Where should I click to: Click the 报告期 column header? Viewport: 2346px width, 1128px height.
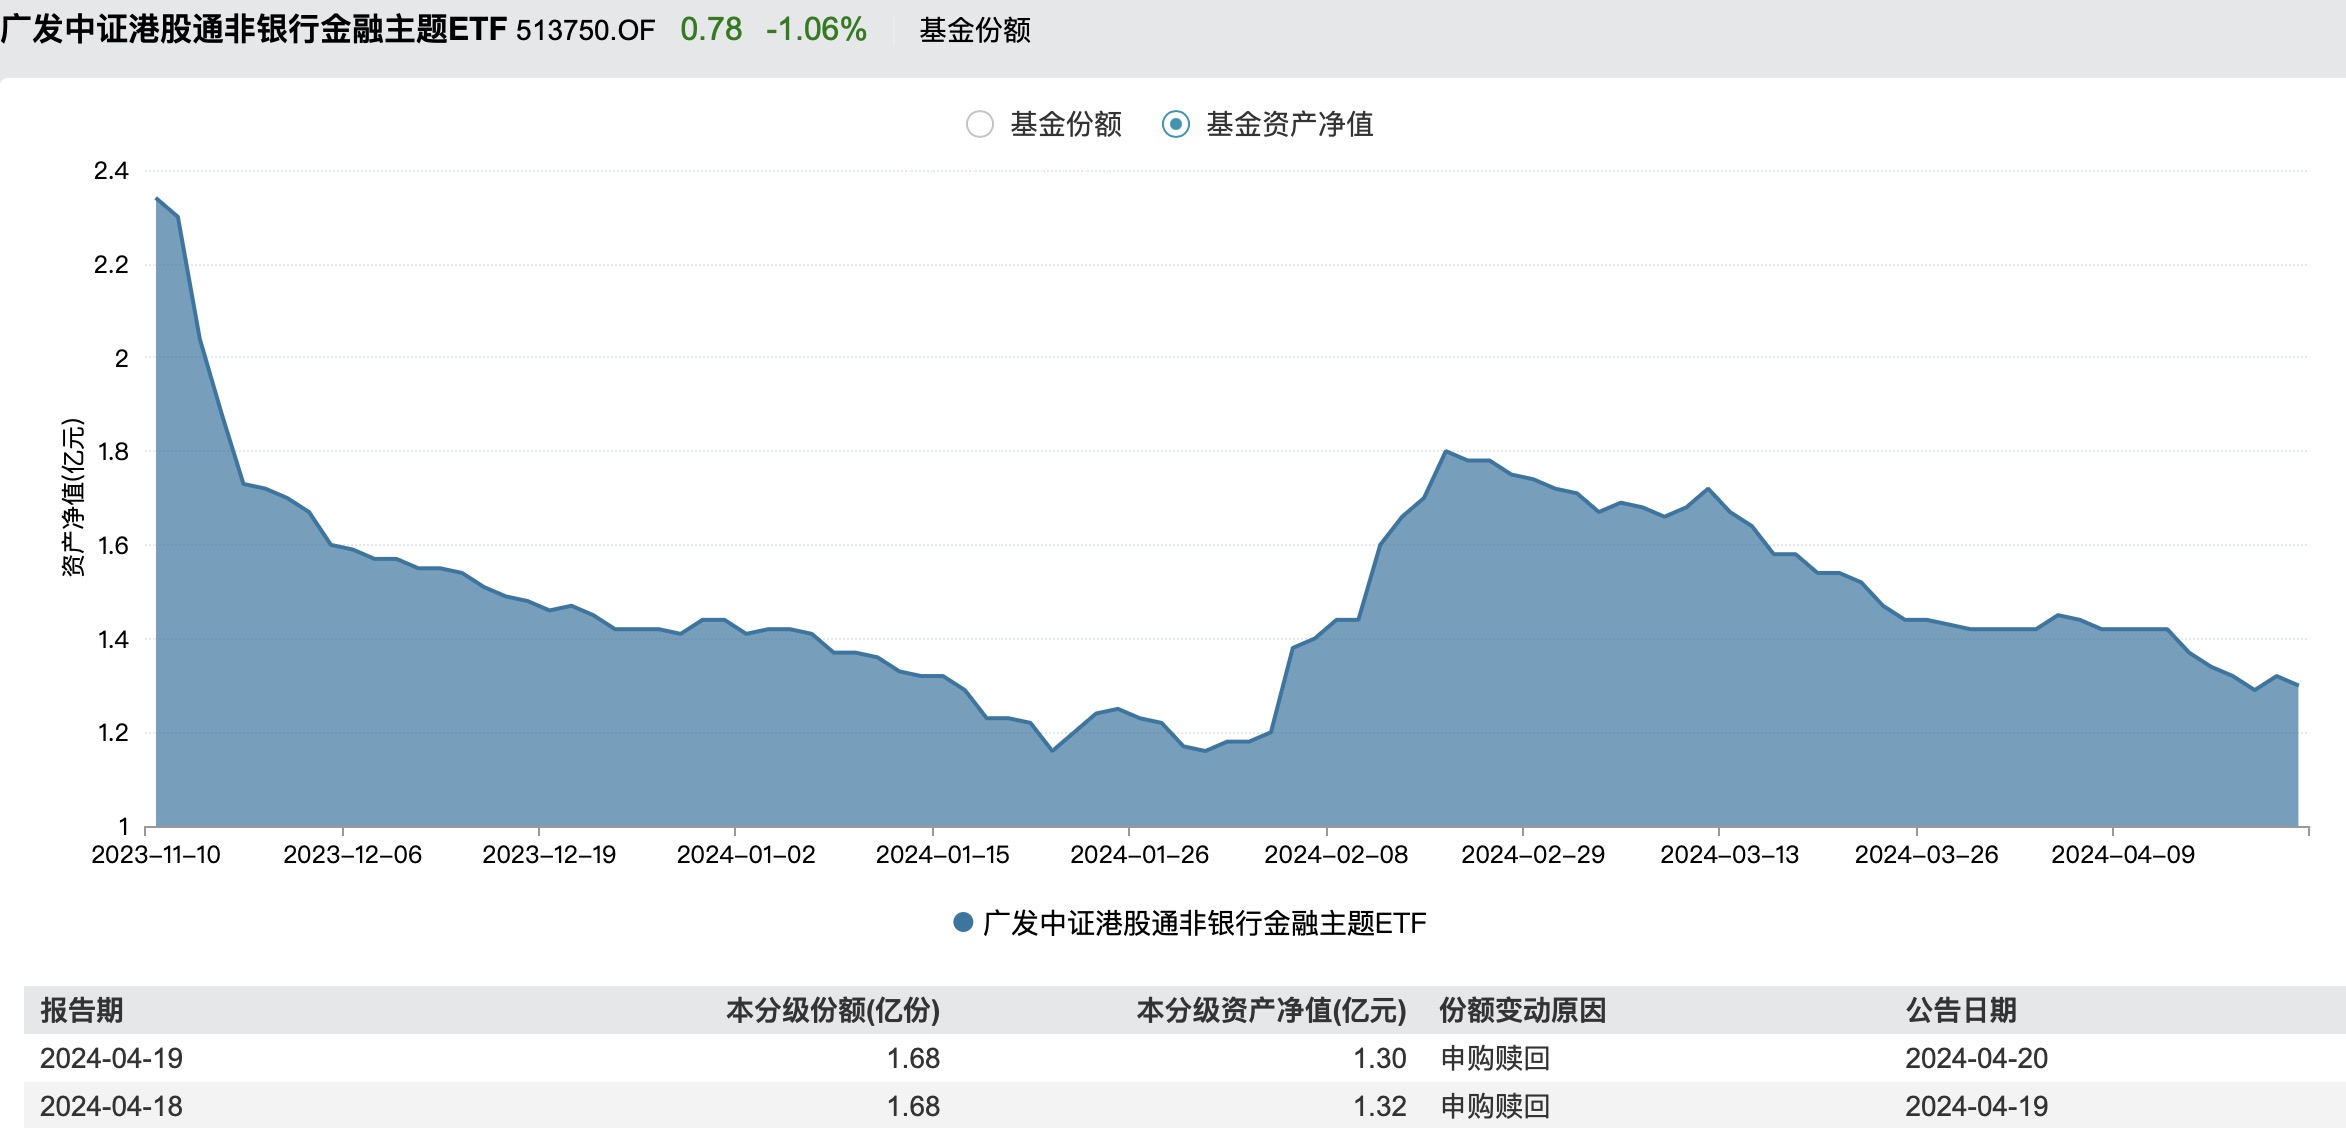click(x=82, y=1010)
